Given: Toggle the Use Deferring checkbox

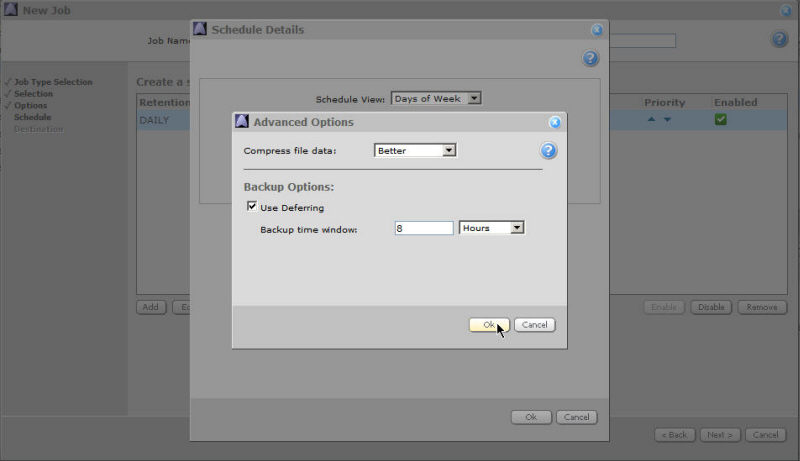Looking at the screenshot, I should [251, 207].
